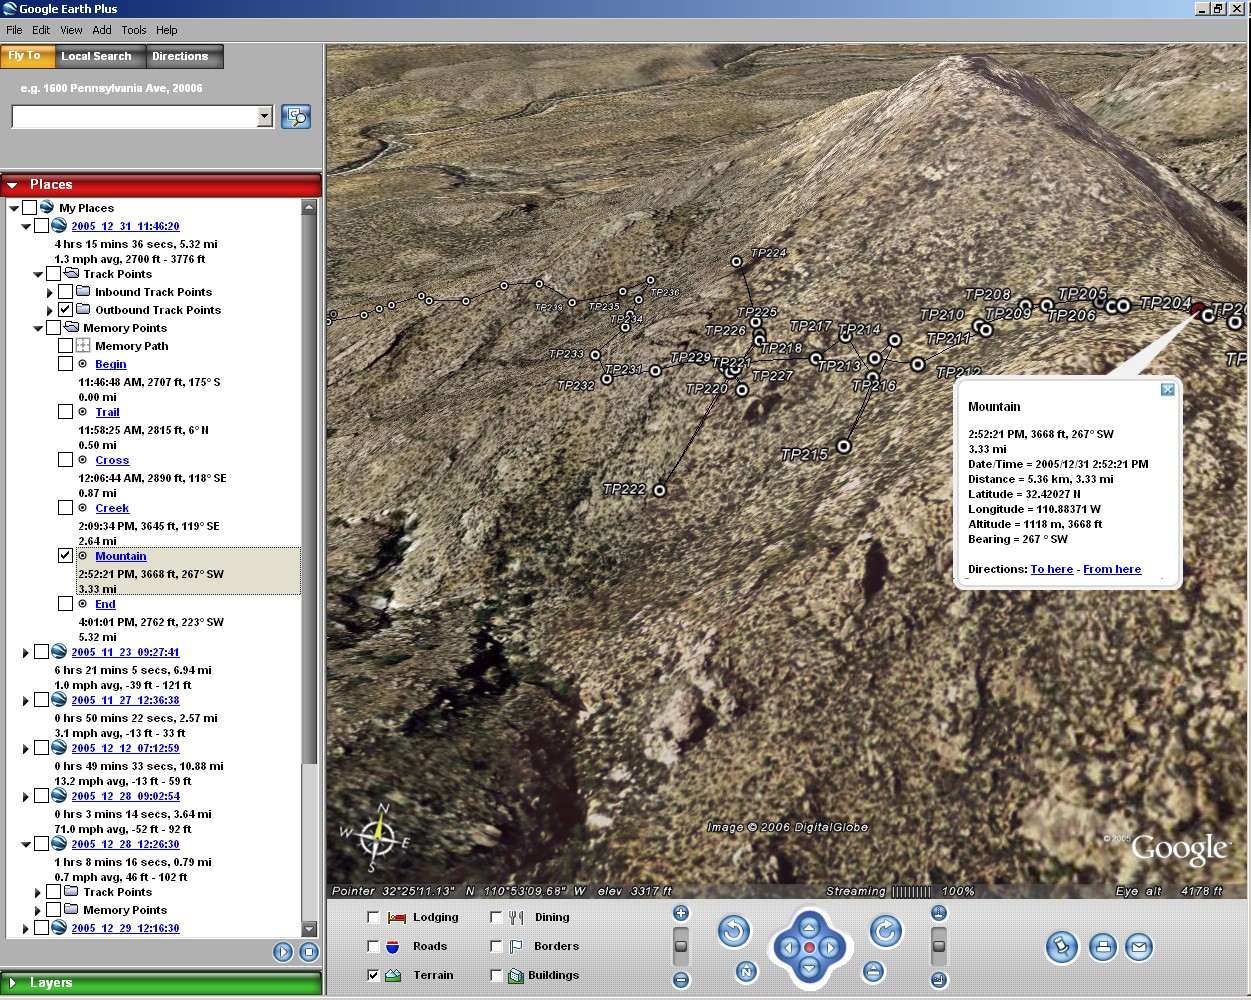Enable the Borders layer checkbox
1251x1000 pixels.
pos(496,946)
